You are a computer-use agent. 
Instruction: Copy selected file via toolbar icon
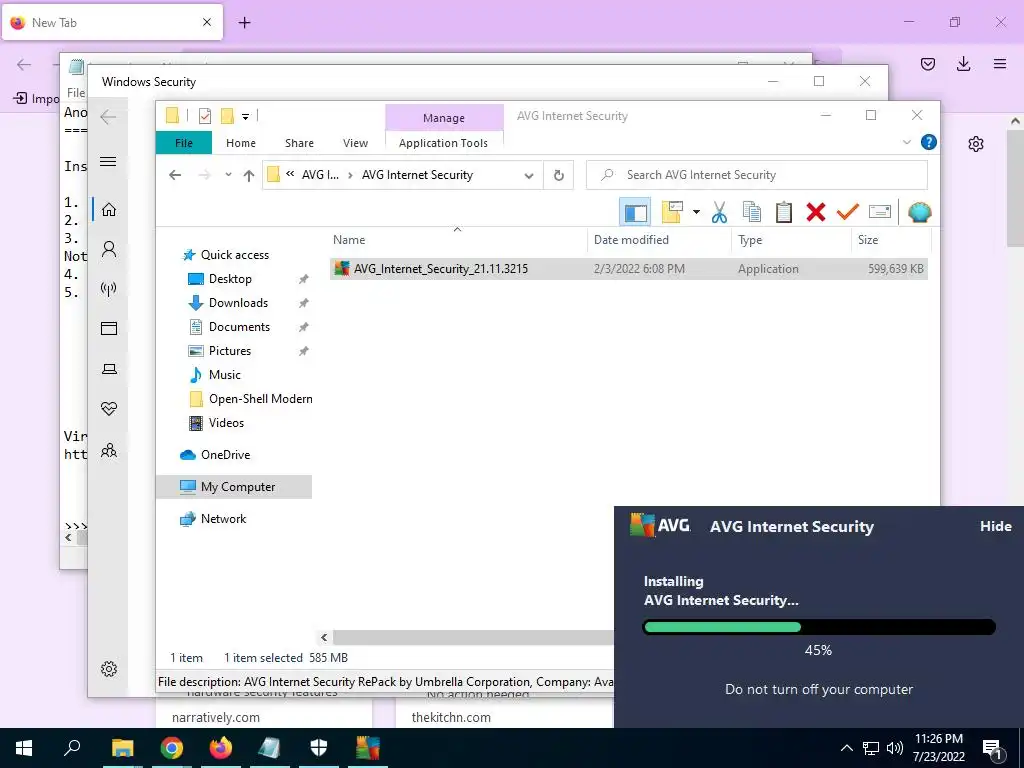[x=752, y=212]
